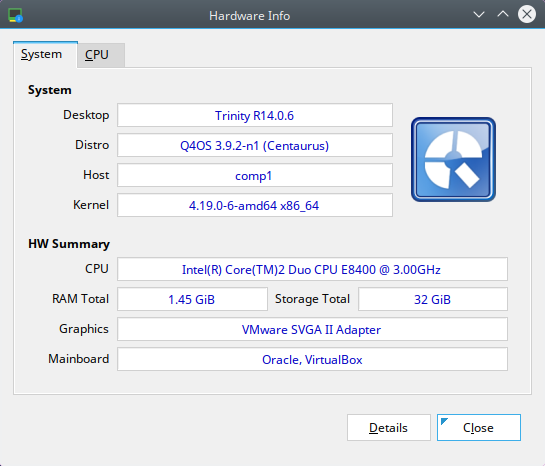Click the Hardware Info window title text
The image size is (545, 466).
[x=250, y=16]
